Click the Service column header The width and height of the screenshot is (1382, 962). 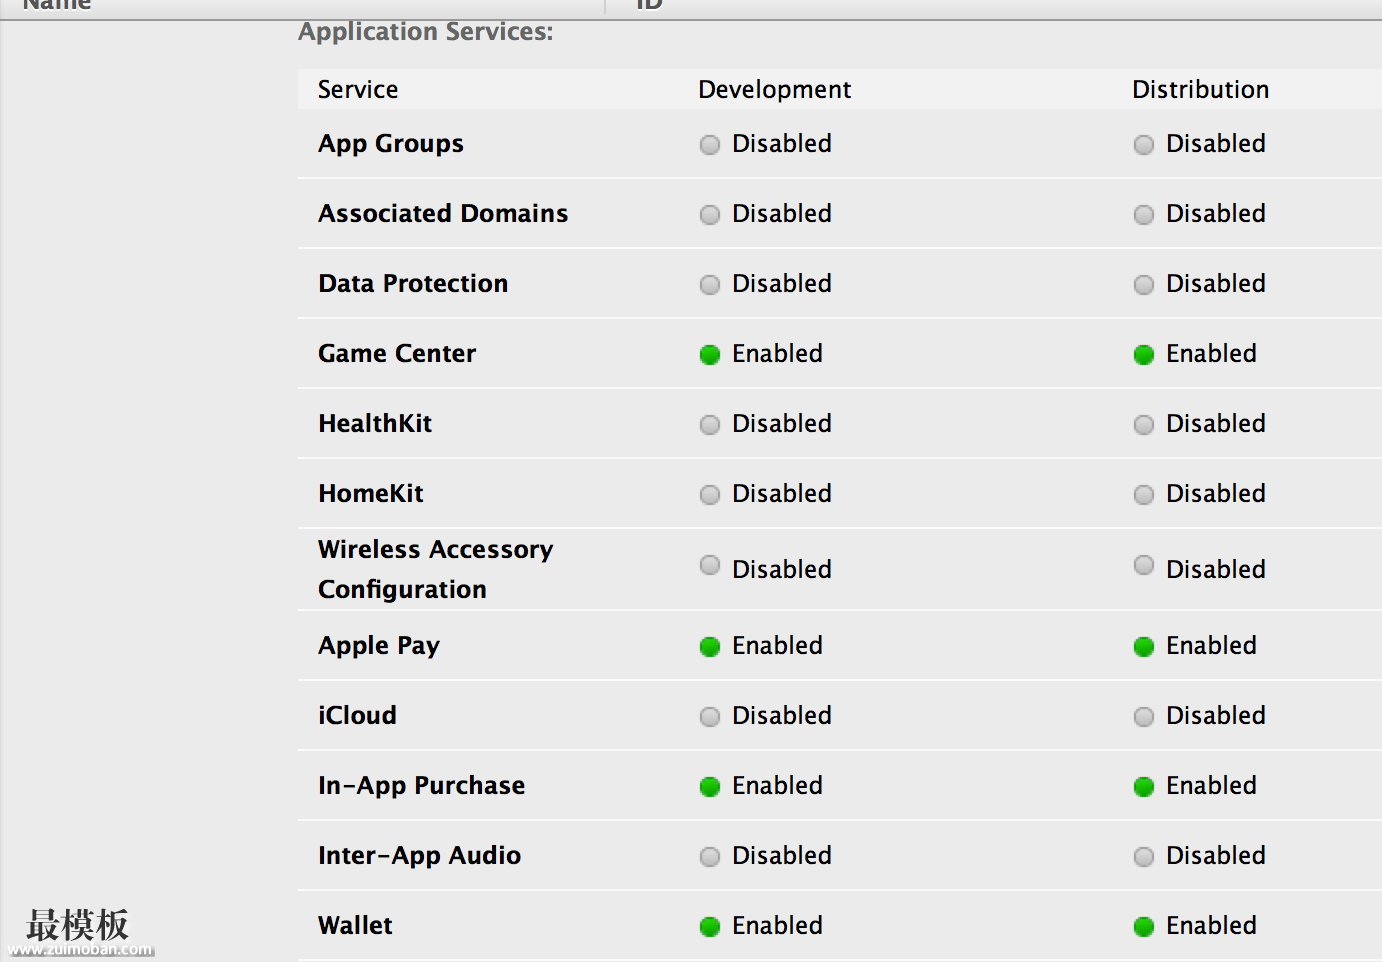point(358,89)
